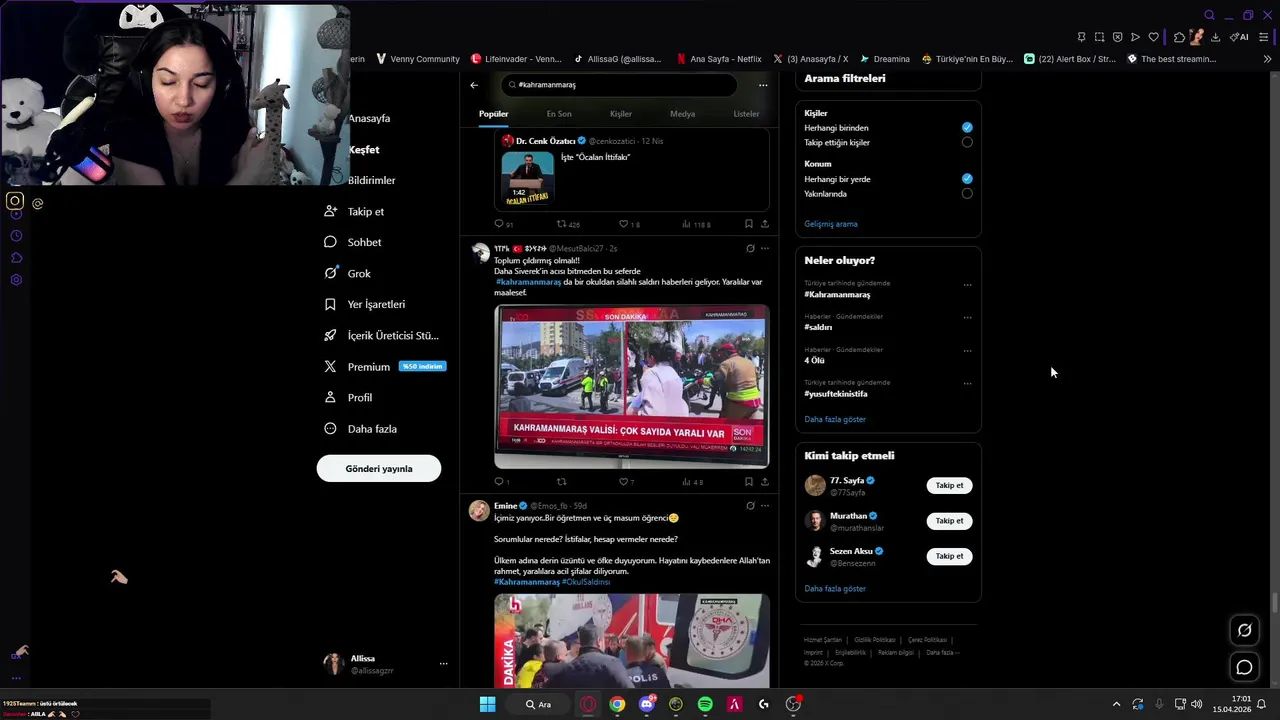The image size is (1280, 720).
Task: Open the Ana Sayfa - Netflix bookmark
Action: (x=719, y=59)
